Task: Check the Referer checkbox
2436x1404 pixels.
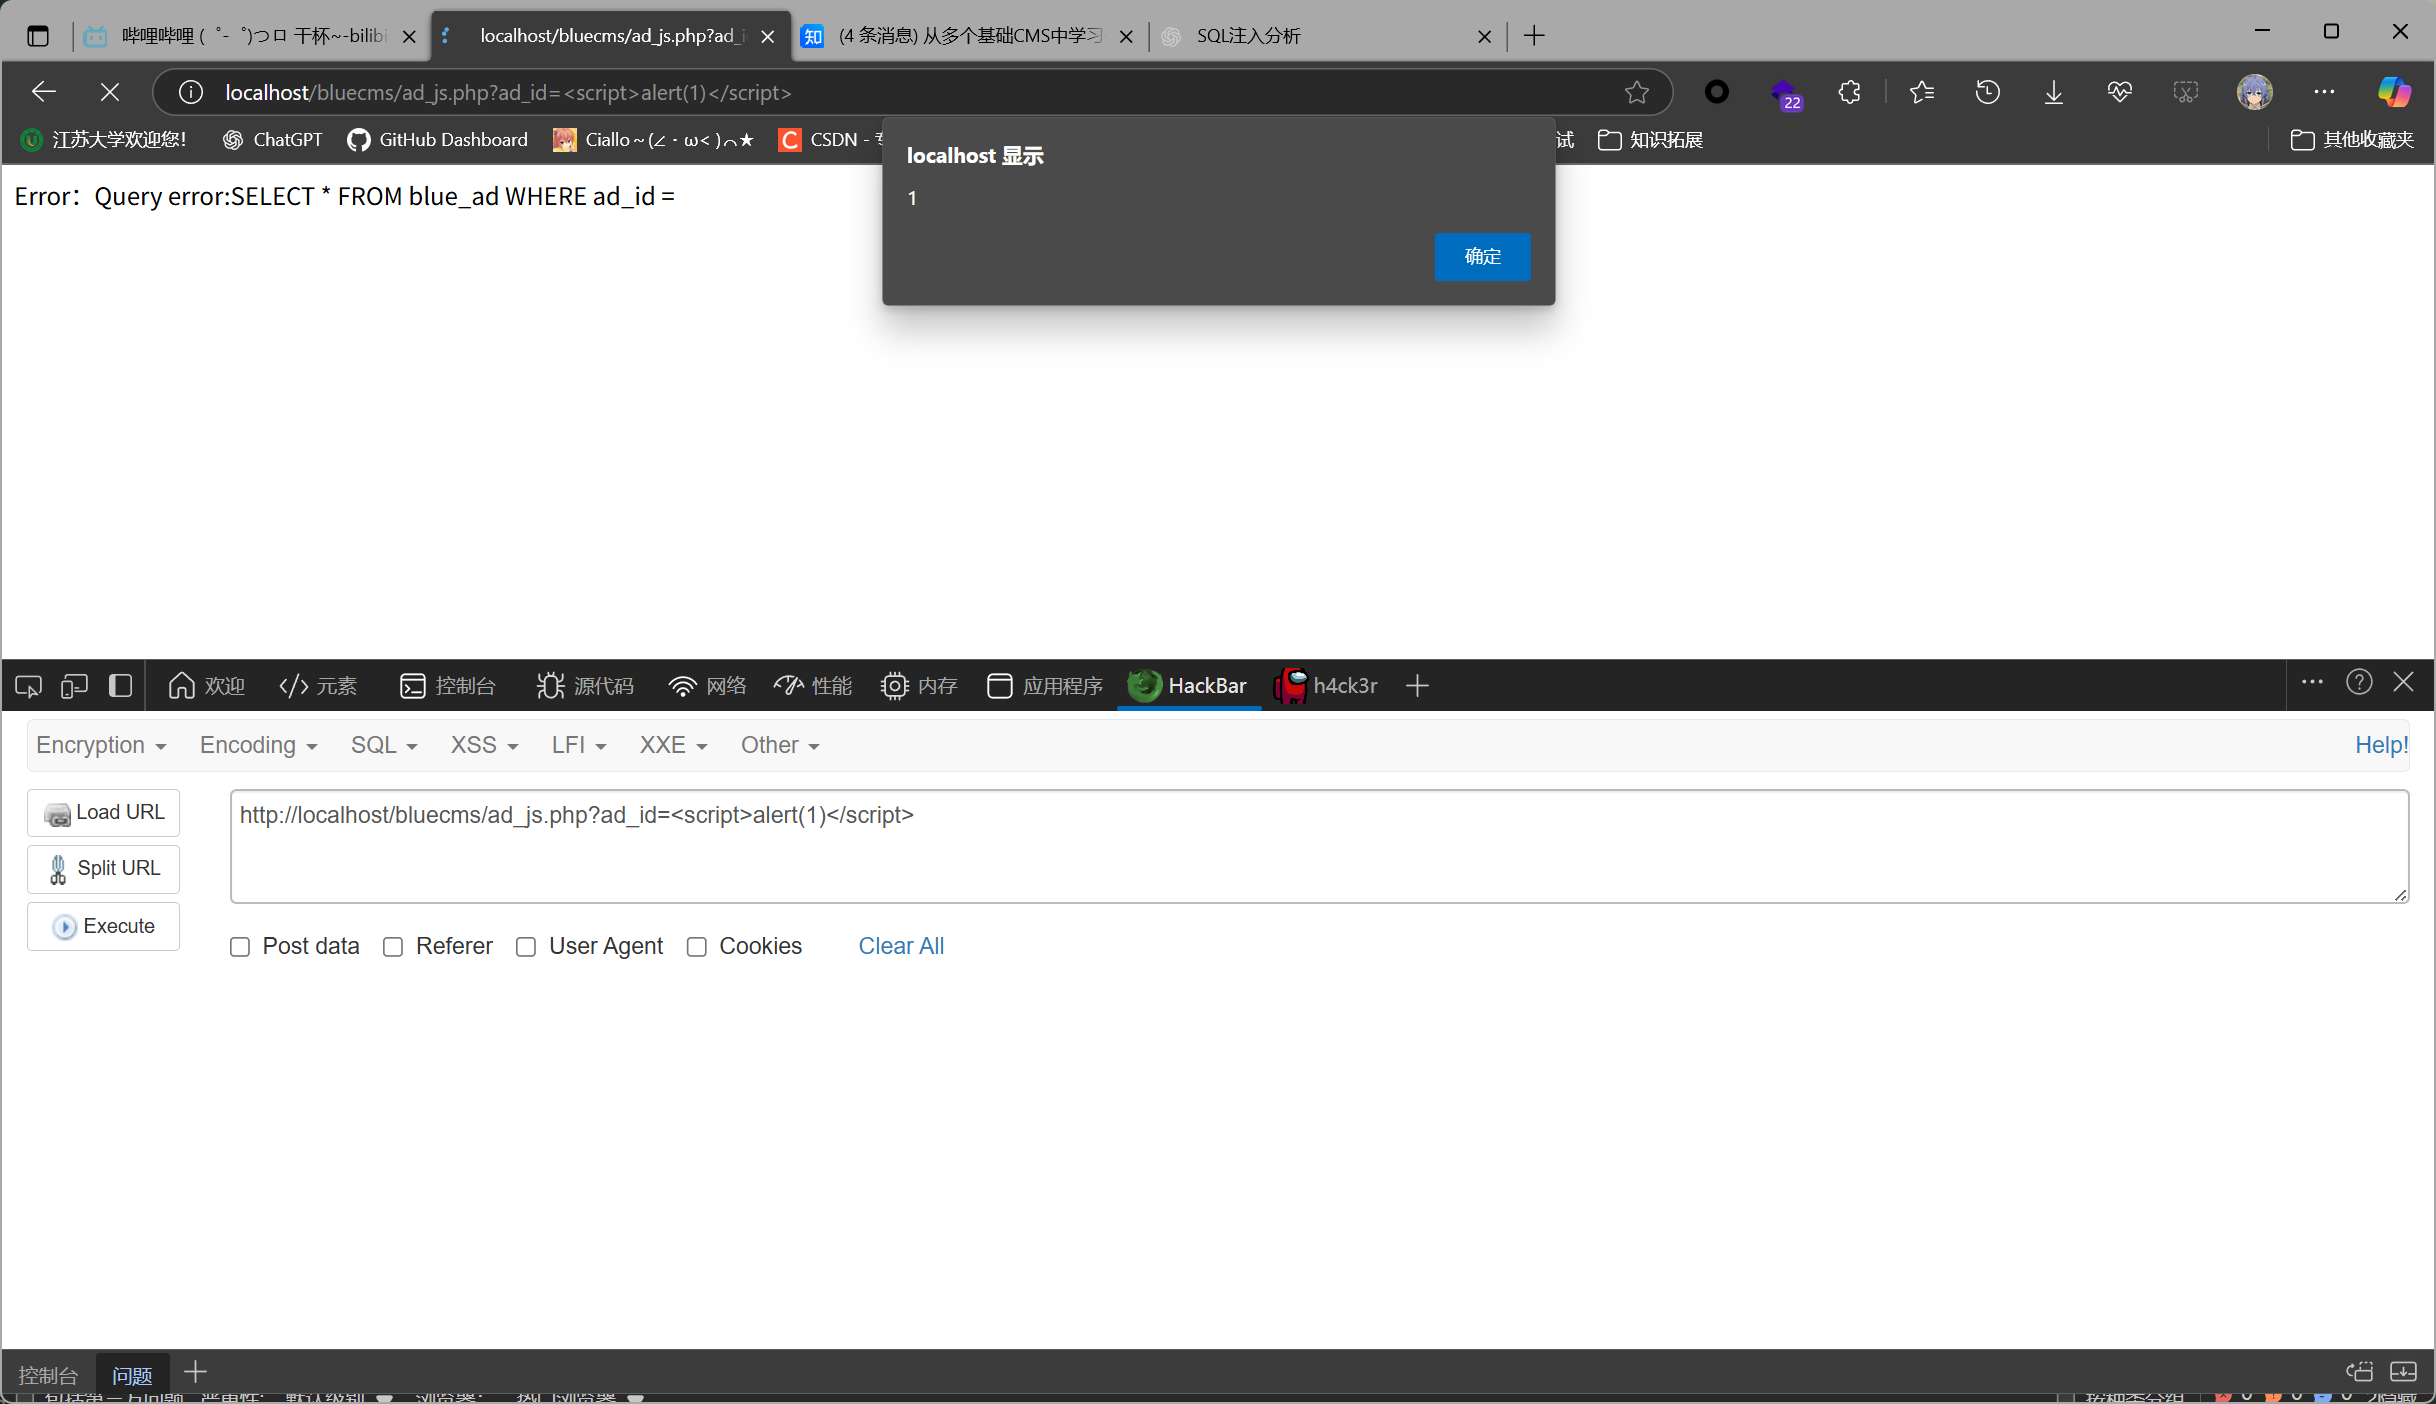Action: pos(393,947)
